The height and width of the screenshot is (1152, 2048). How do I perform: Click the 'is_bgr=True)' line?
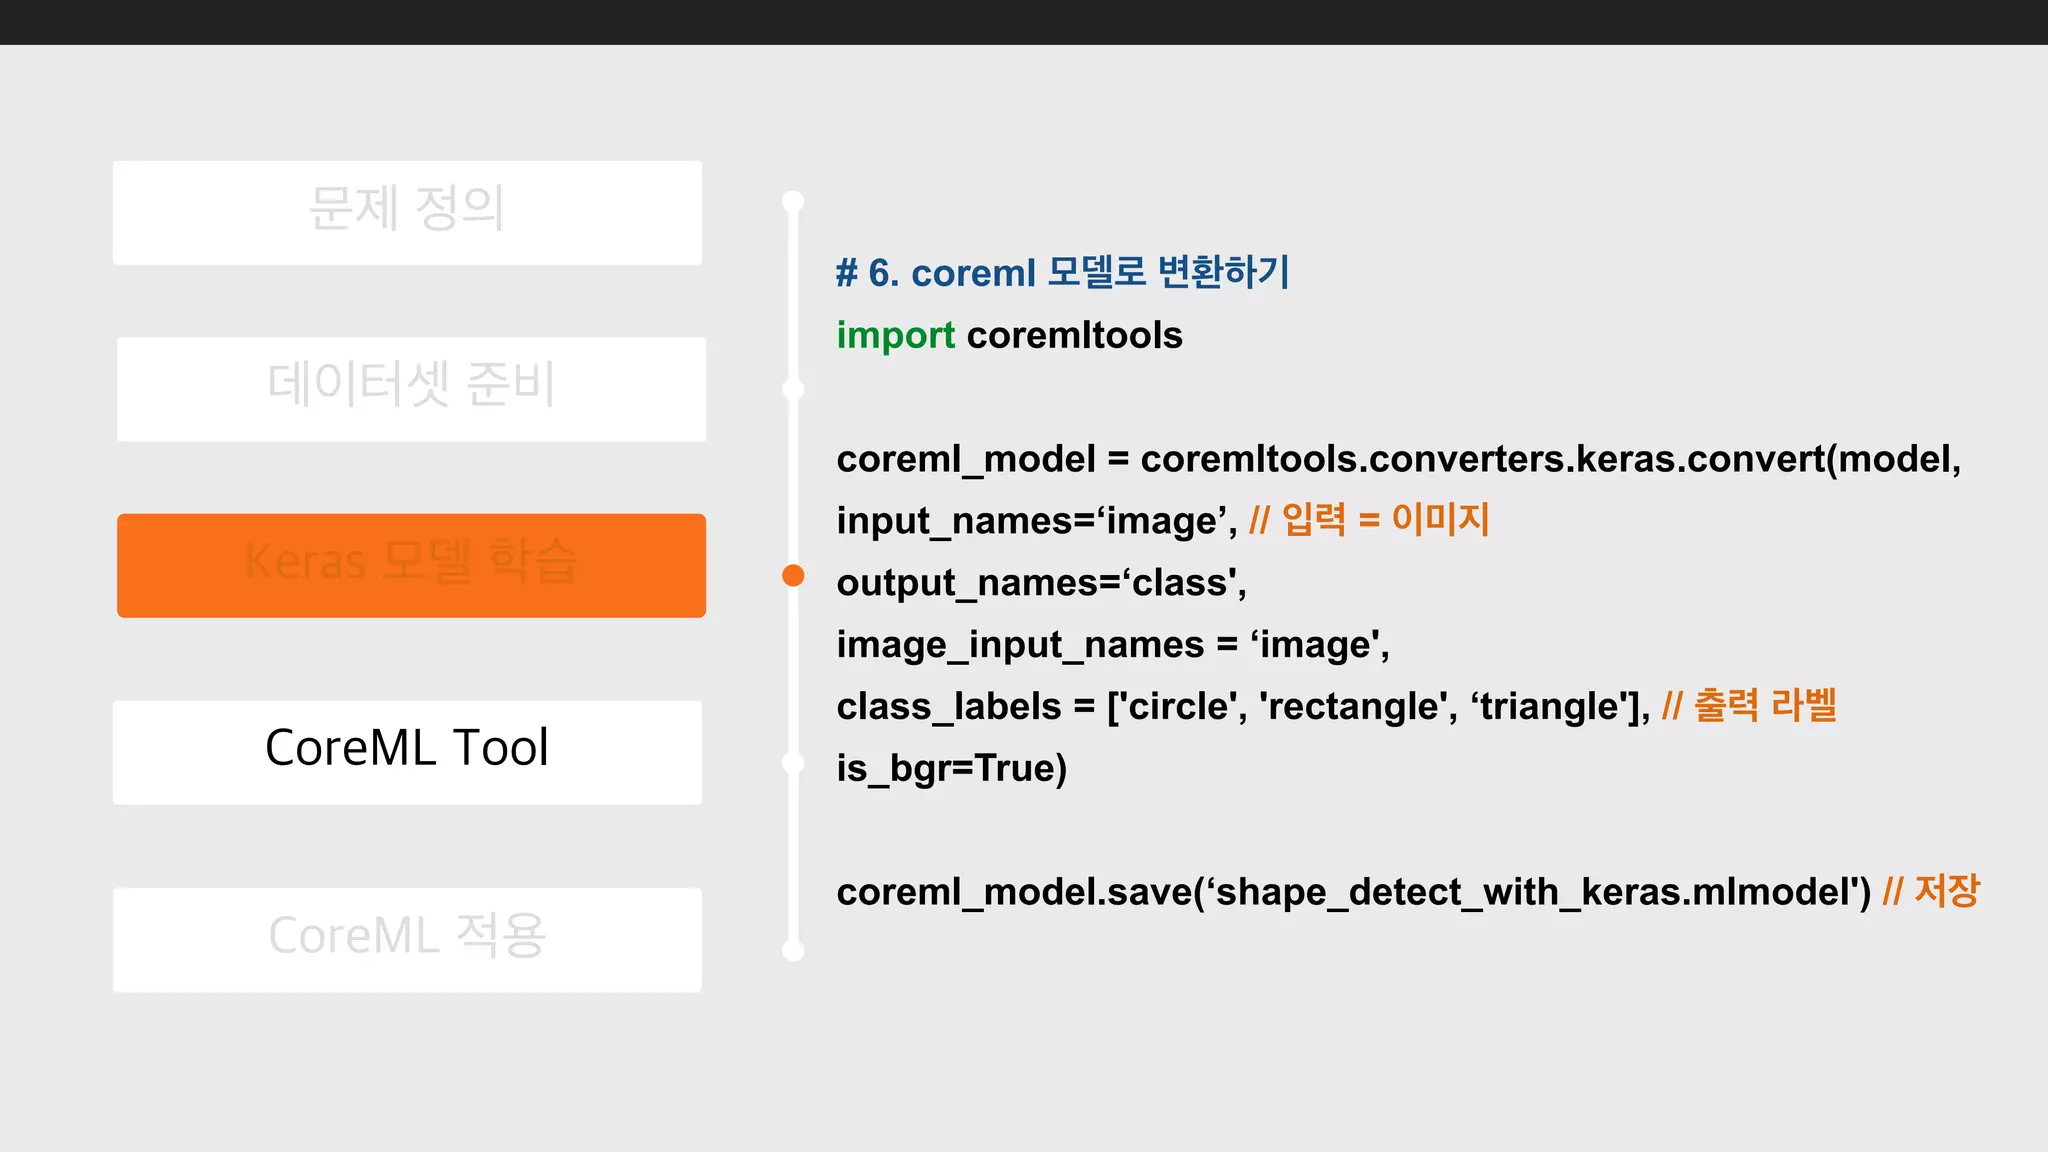pos(952,768)
